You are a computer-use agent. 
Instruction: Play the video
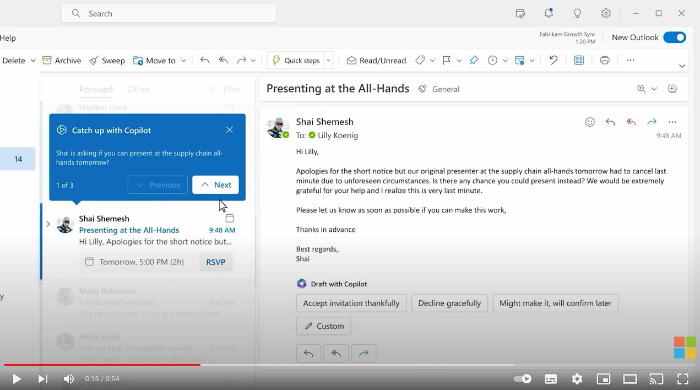click(x=17, y=379)
